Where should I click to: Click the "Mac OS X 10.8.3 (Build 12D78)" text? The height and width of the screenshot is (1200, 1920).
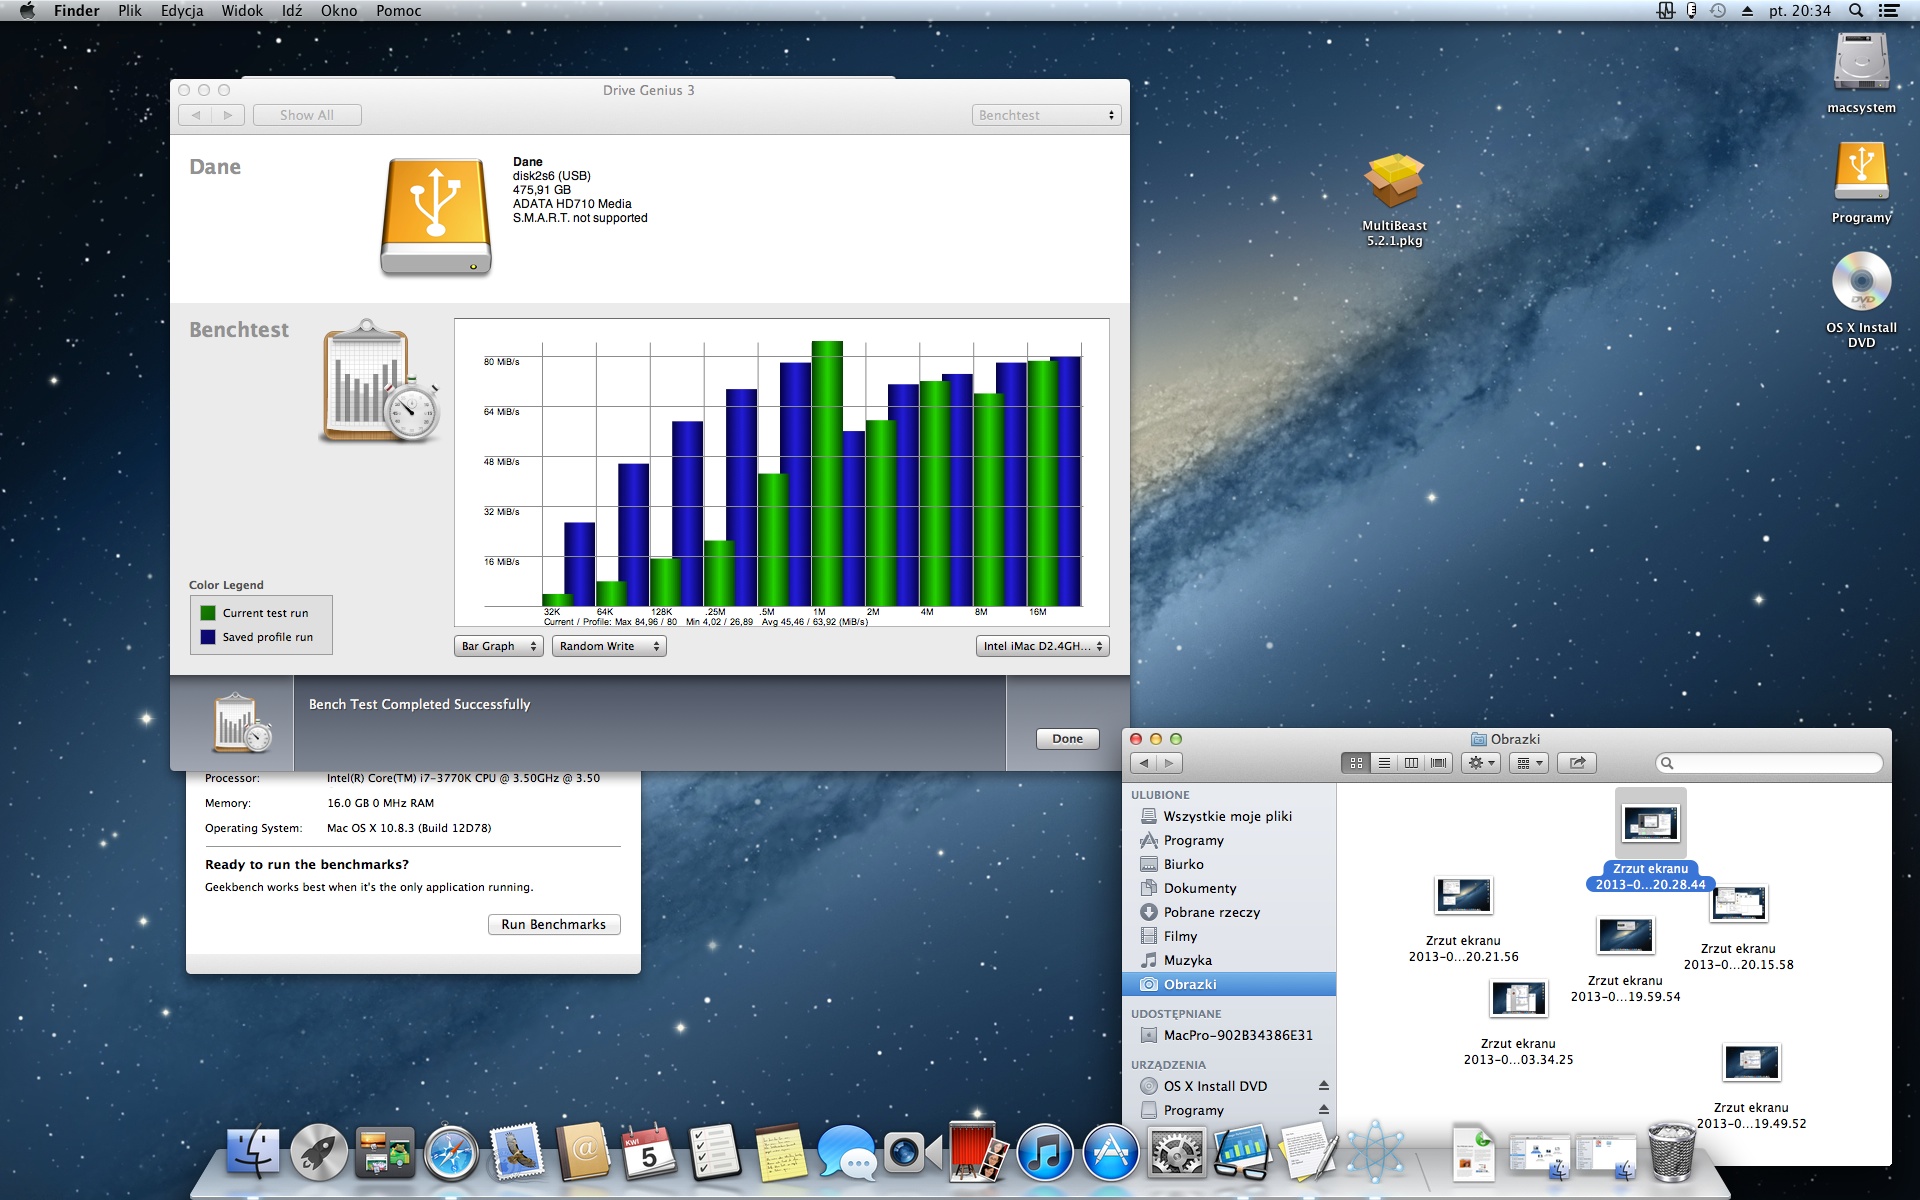coord(409,828)
